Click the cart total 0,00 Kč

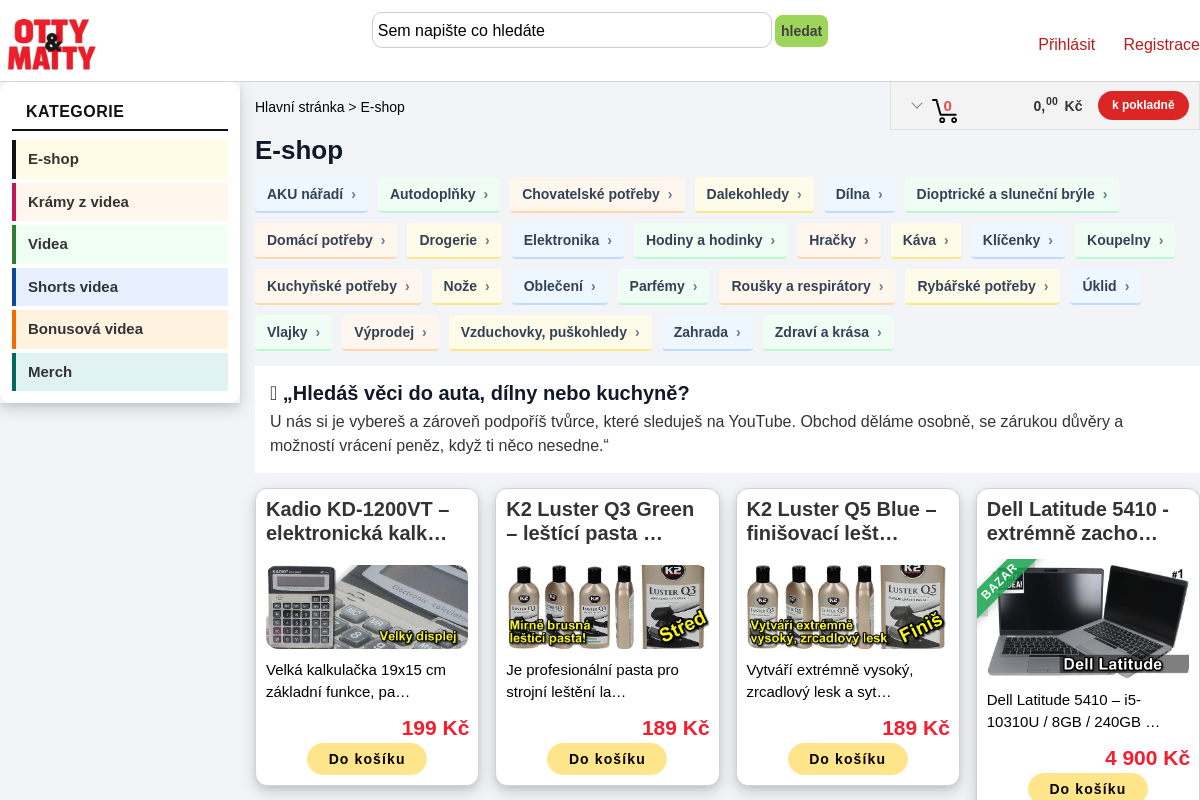point(1058,104)
